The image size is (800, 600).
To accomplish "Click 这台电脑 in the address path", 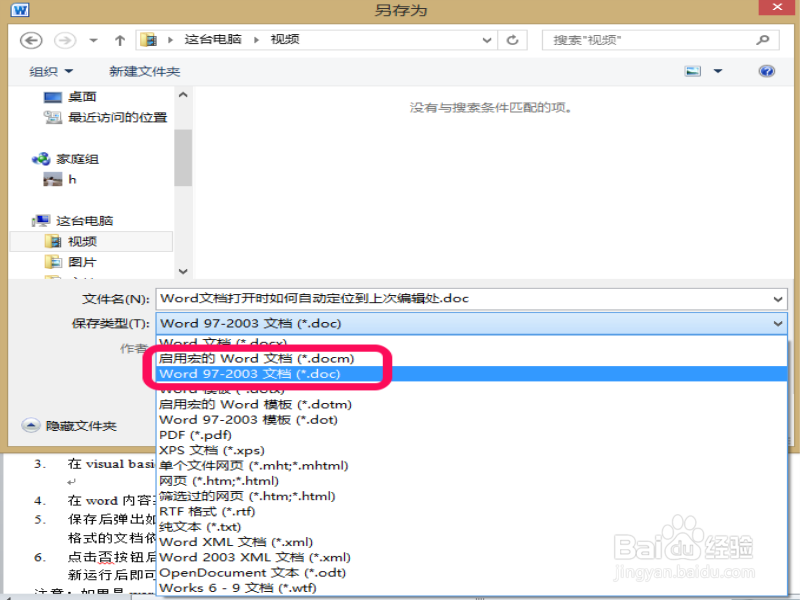I will coord(213,39).
